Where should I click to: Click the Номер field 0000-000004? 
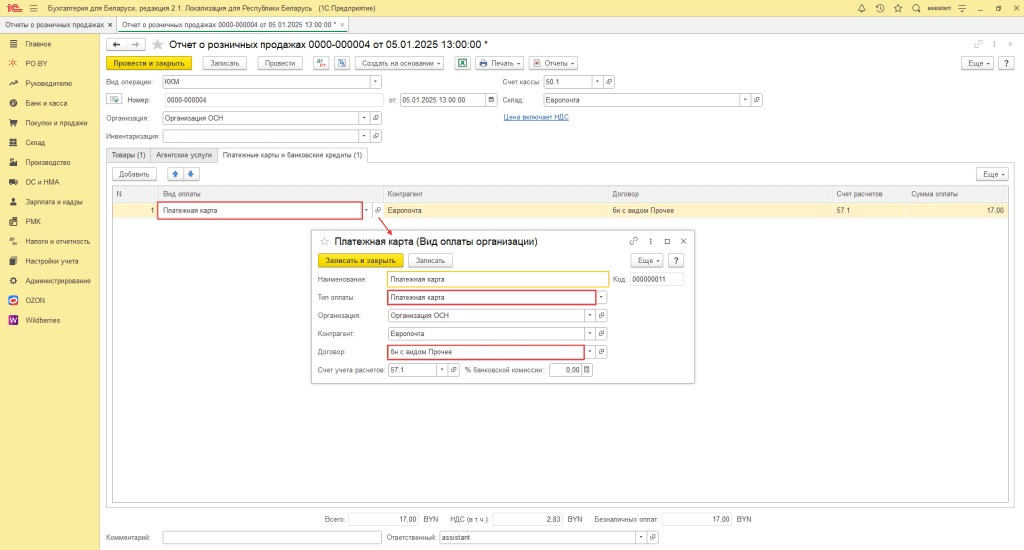[273, 100]
